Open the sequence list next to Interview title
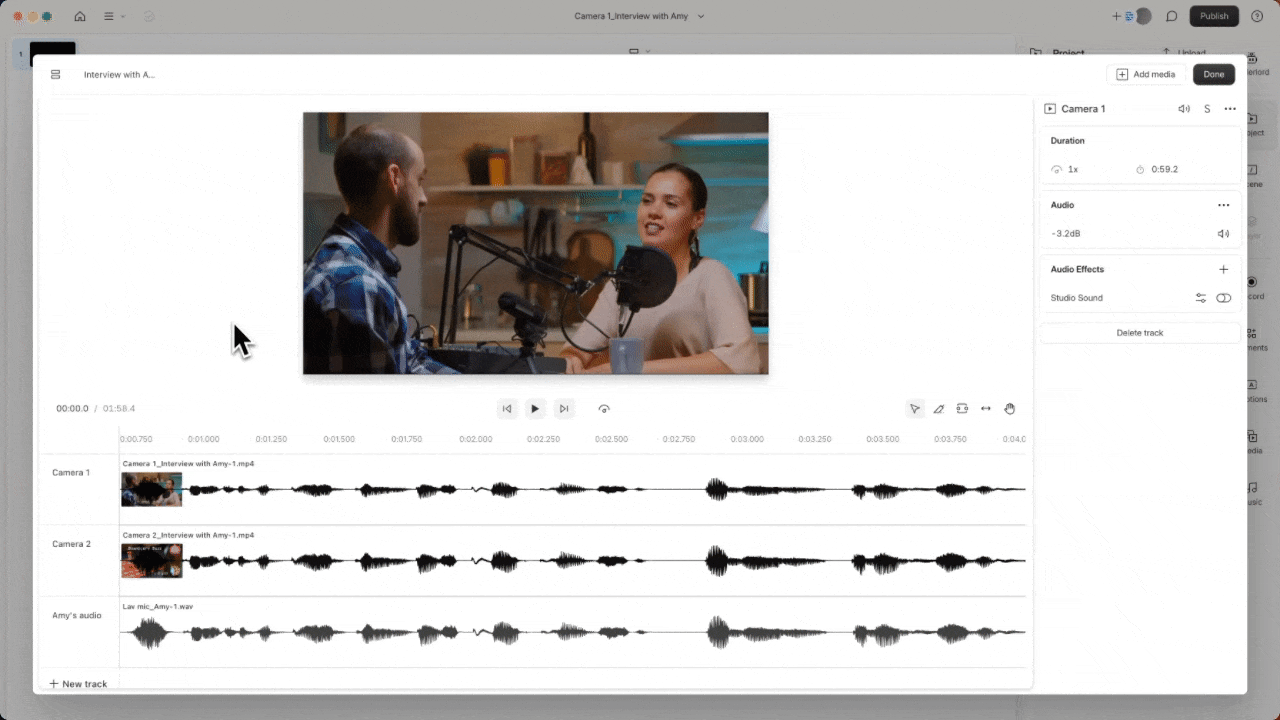This screenshot has width=1280, height=720. (56, 75)
